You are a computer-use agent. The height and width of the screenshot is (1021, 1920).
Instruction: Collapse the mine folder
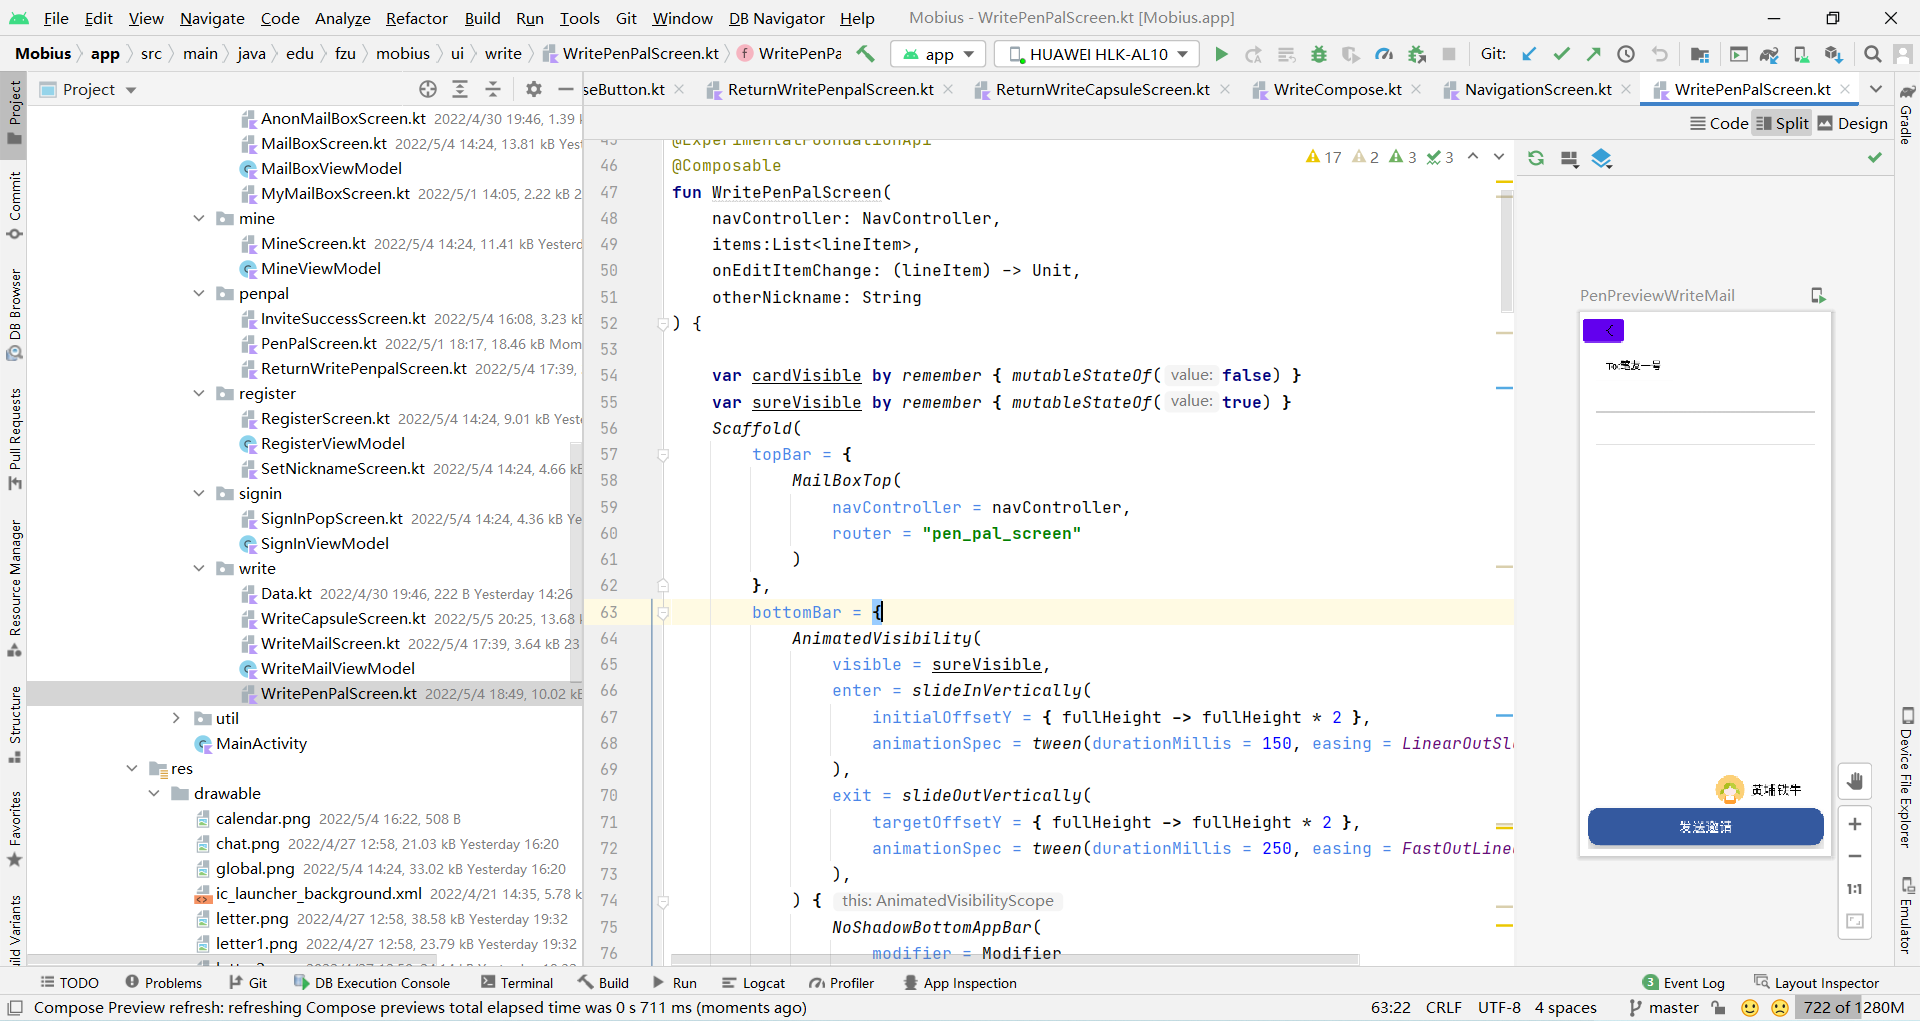click(199, 218)
